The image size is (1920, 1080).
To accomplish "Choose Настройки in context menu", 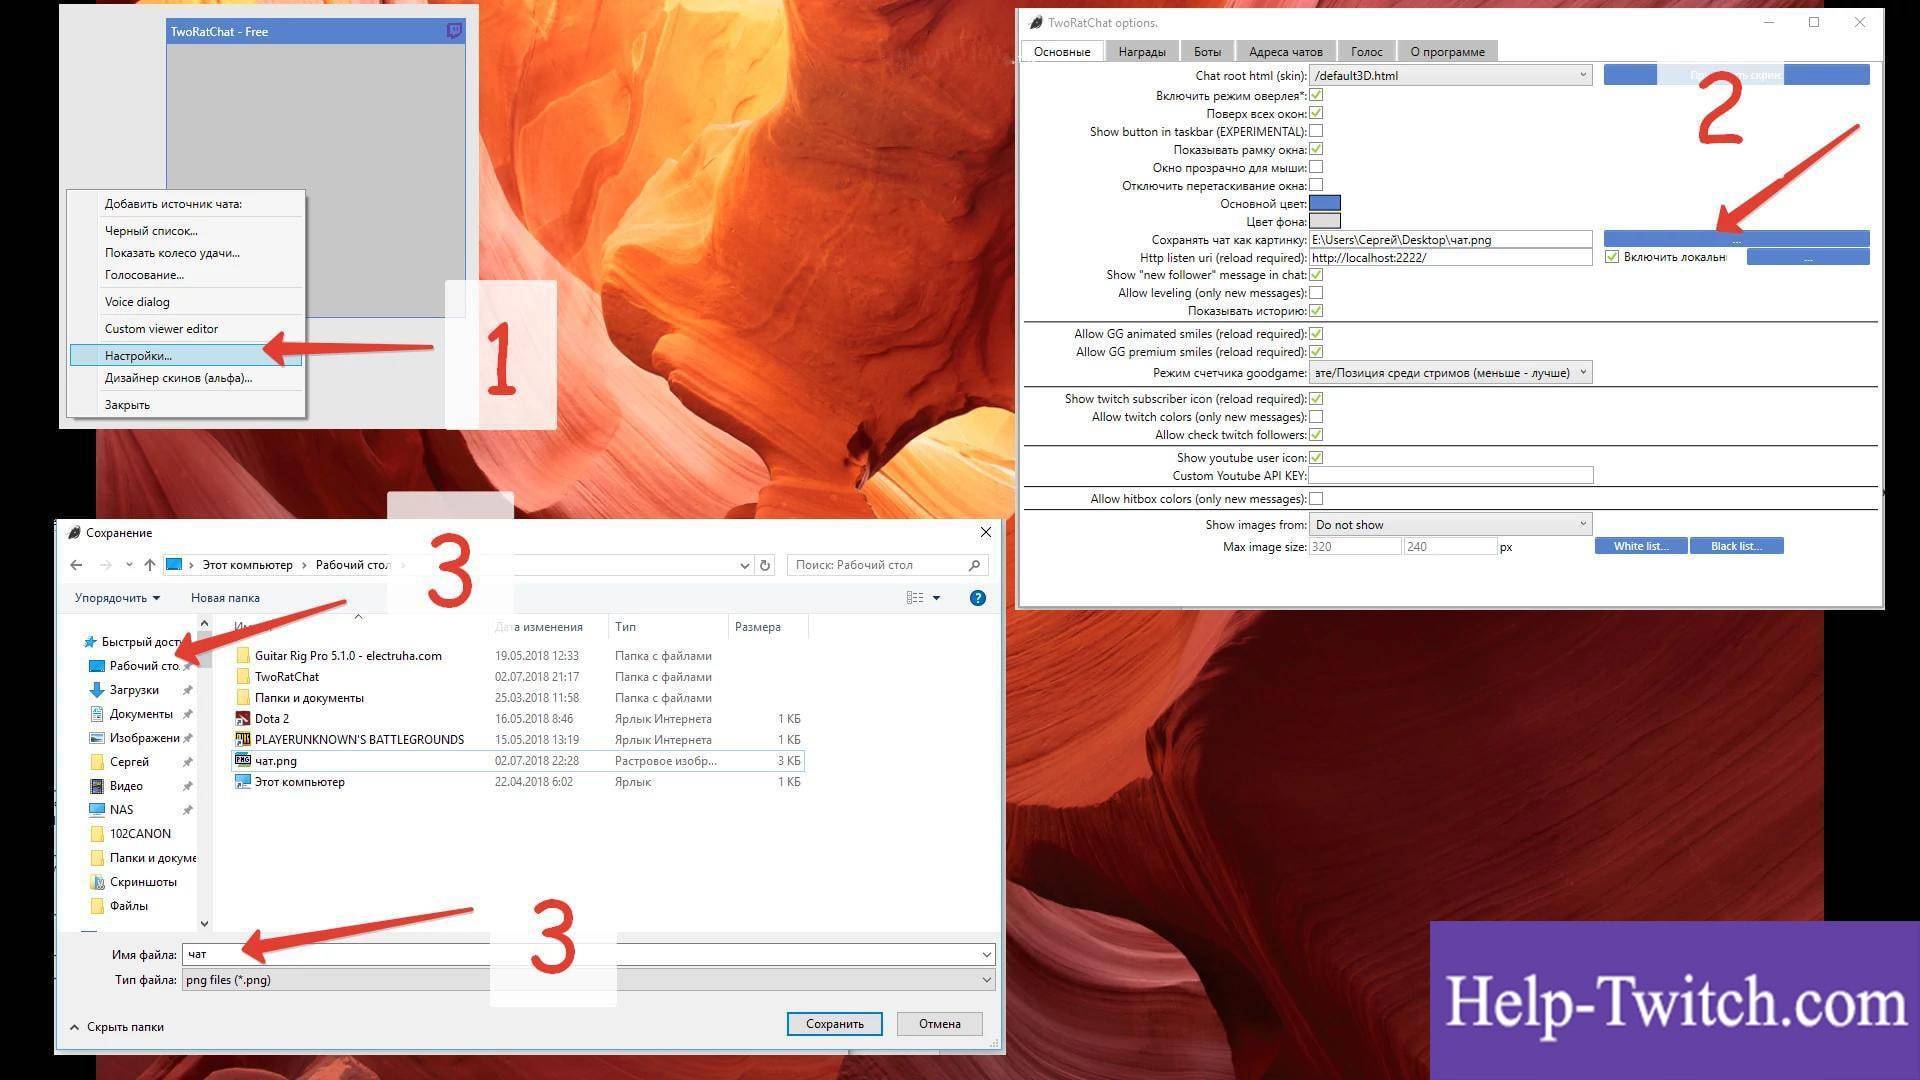I will [186, 355].
